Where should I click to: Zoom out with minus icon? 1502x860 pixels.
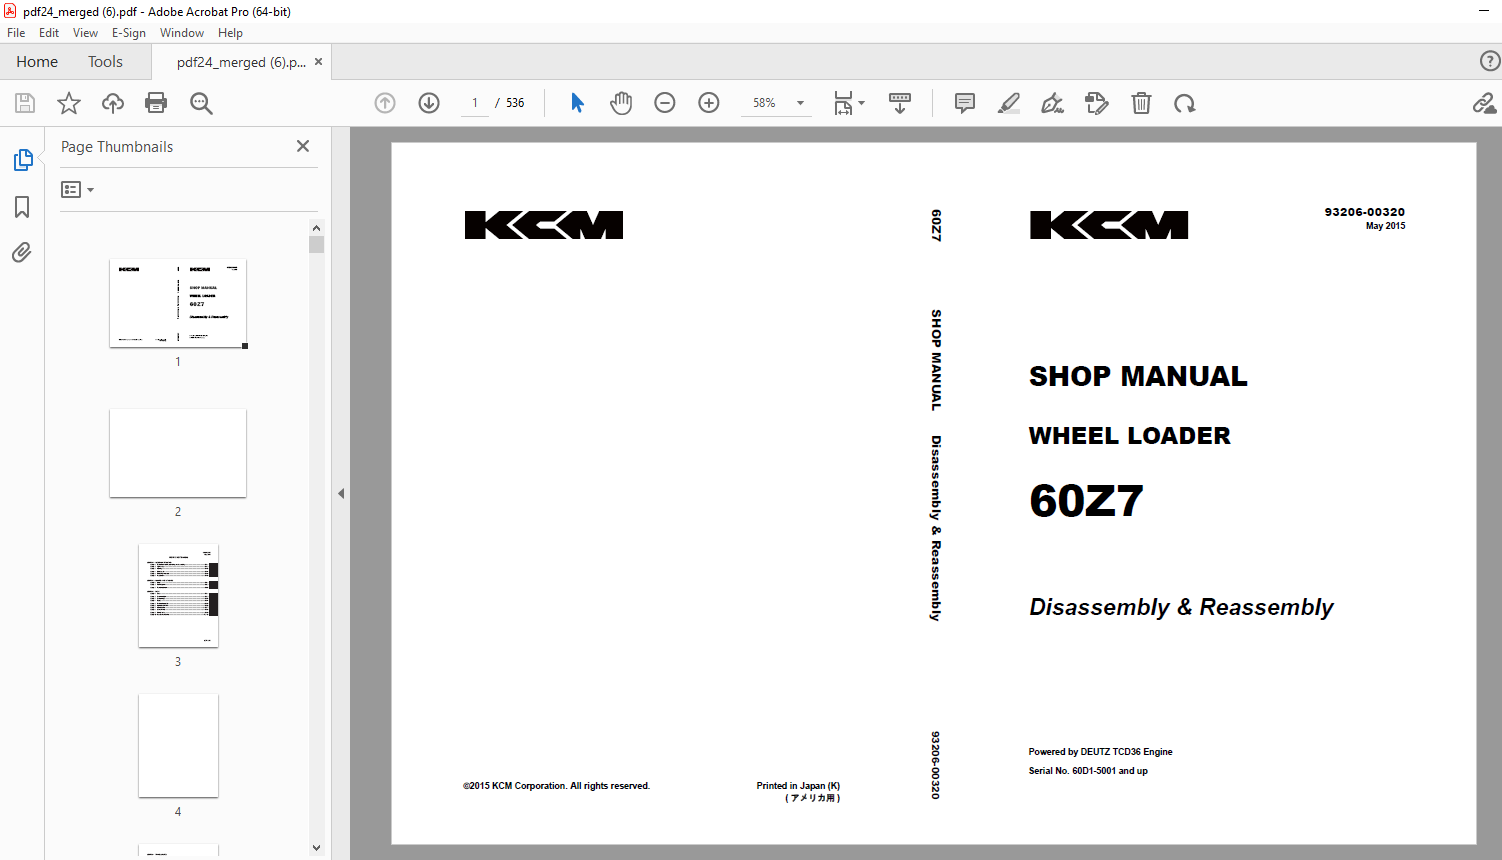665,103
